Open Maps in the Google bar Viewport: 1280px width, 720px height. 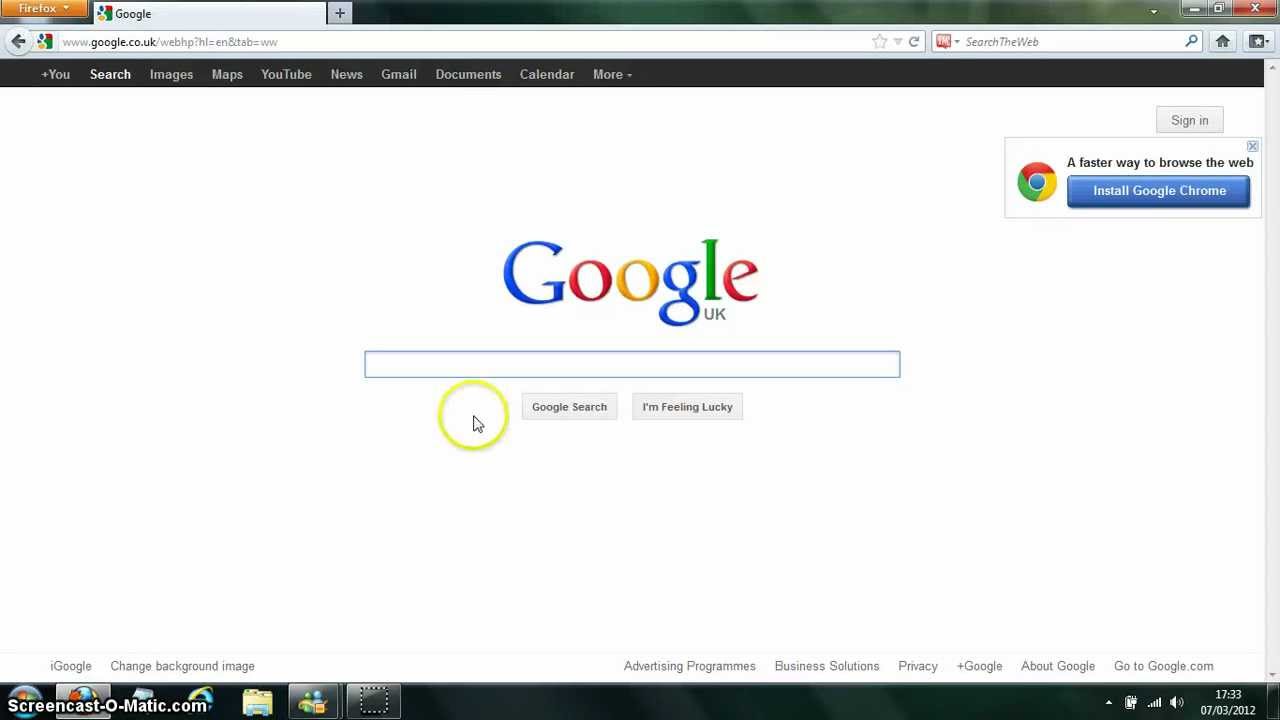pyautogui.click(x=227, y=74)
